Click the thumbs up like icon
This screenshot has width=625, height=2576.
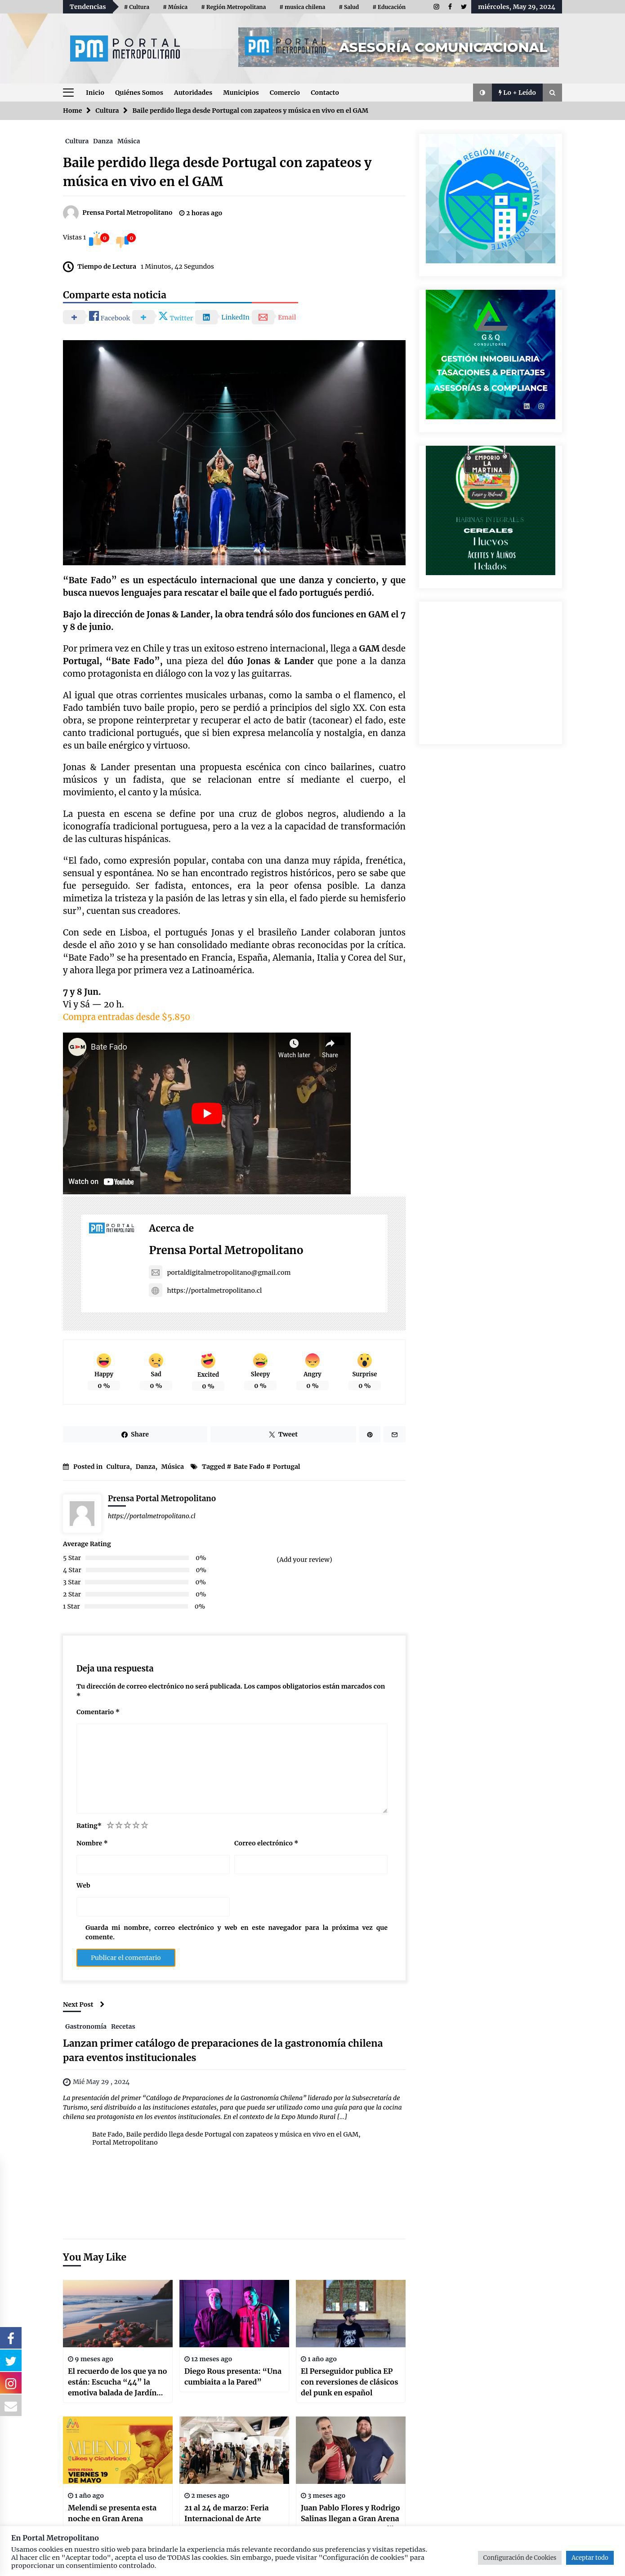(x=96, y=239)
